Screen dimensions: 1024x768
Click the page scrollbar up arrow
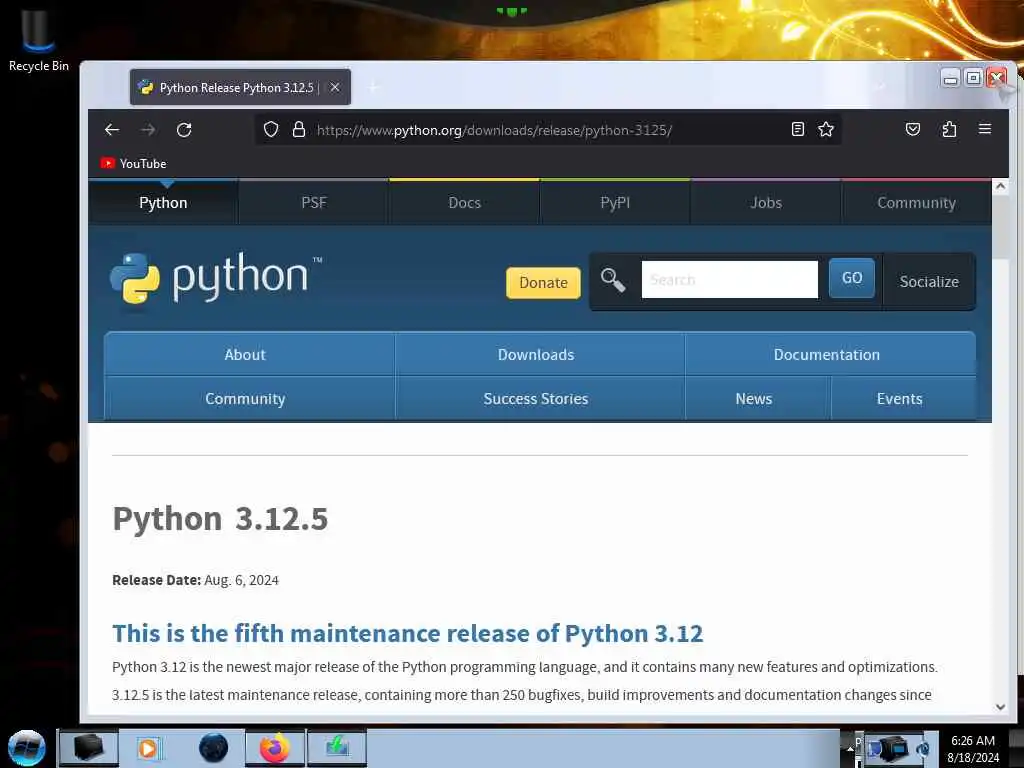point(1000,187)
